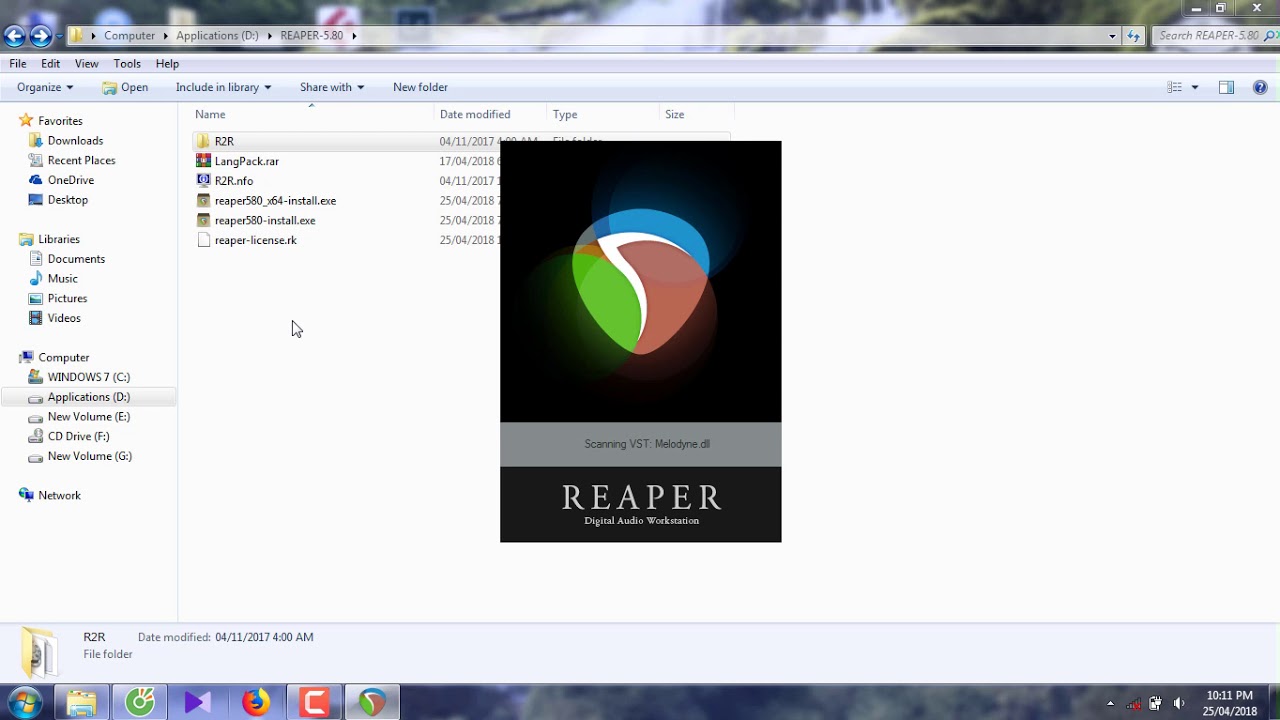
Task: Open the Pictures library
Action: [x=67, y=298]
